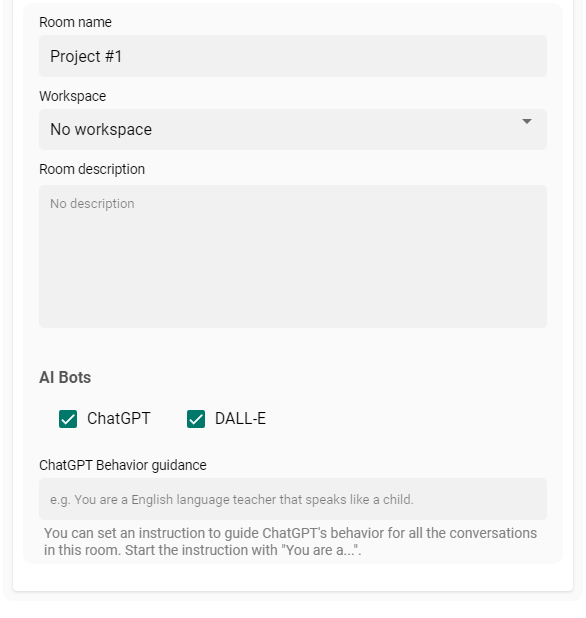Click the "Workspace" label
This screenshot has width=586, height=618.
73,96
